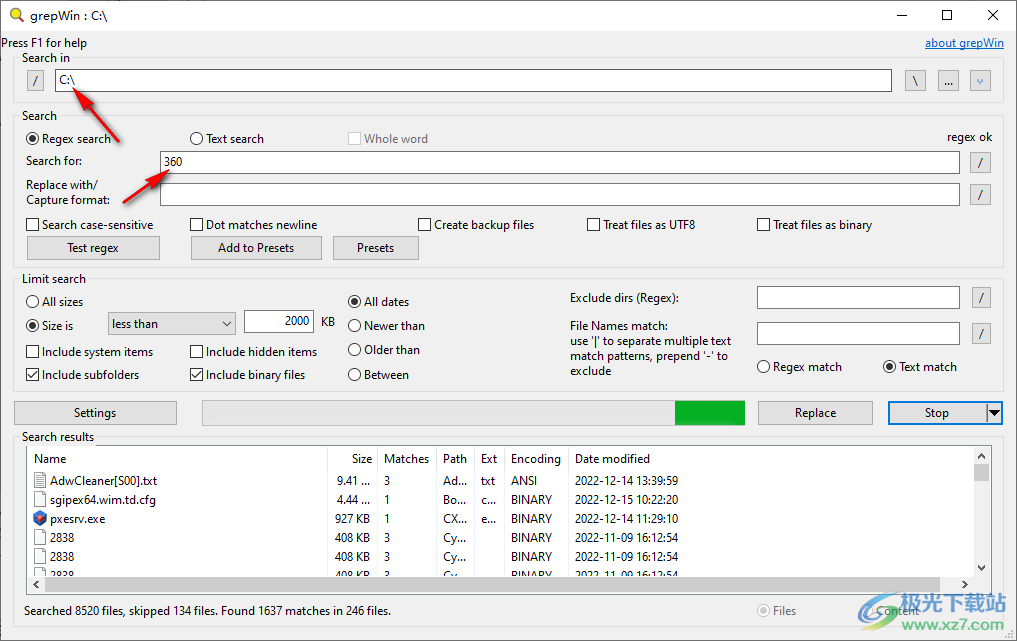The height and width of the screenshot is (641, 1017).
Task: Focus the Search for text field
Action: [x=560, y=162]
